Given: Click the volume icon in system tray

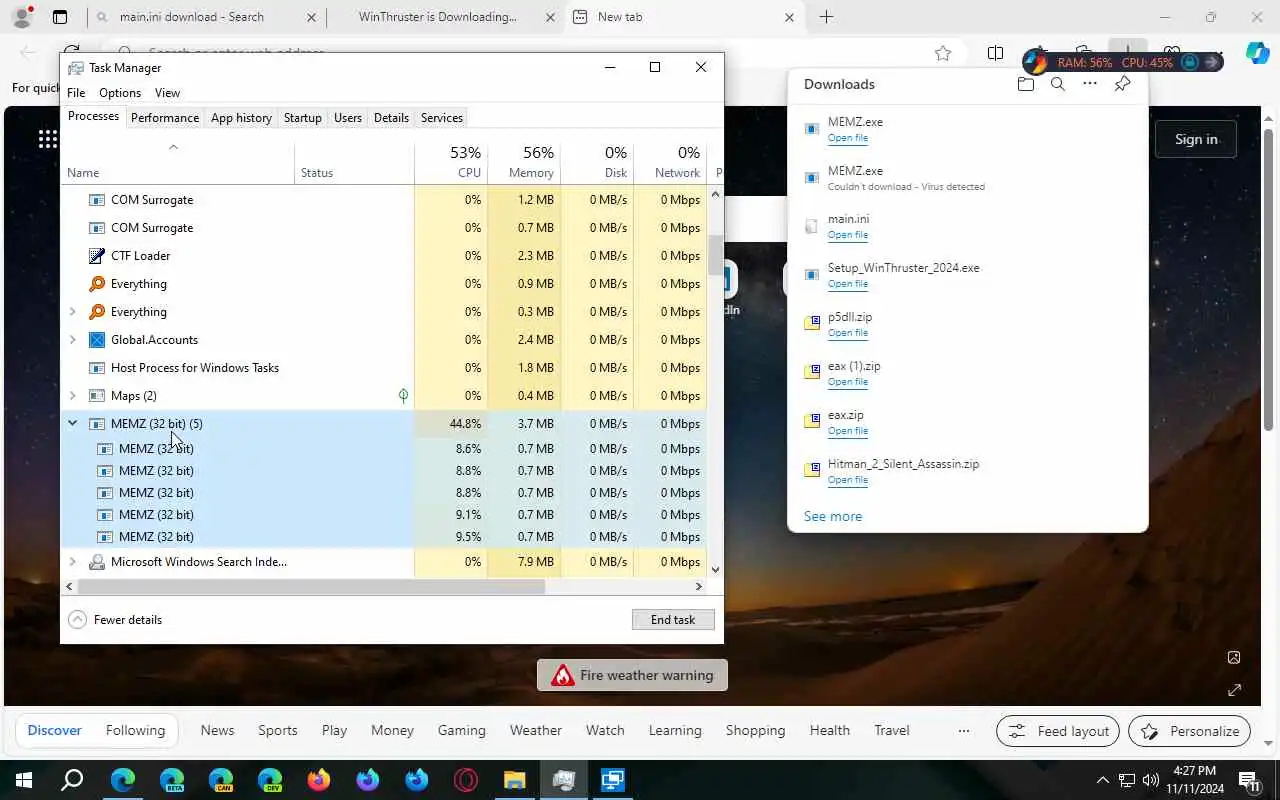Looking at the screenshot, I should (1150, 780).
